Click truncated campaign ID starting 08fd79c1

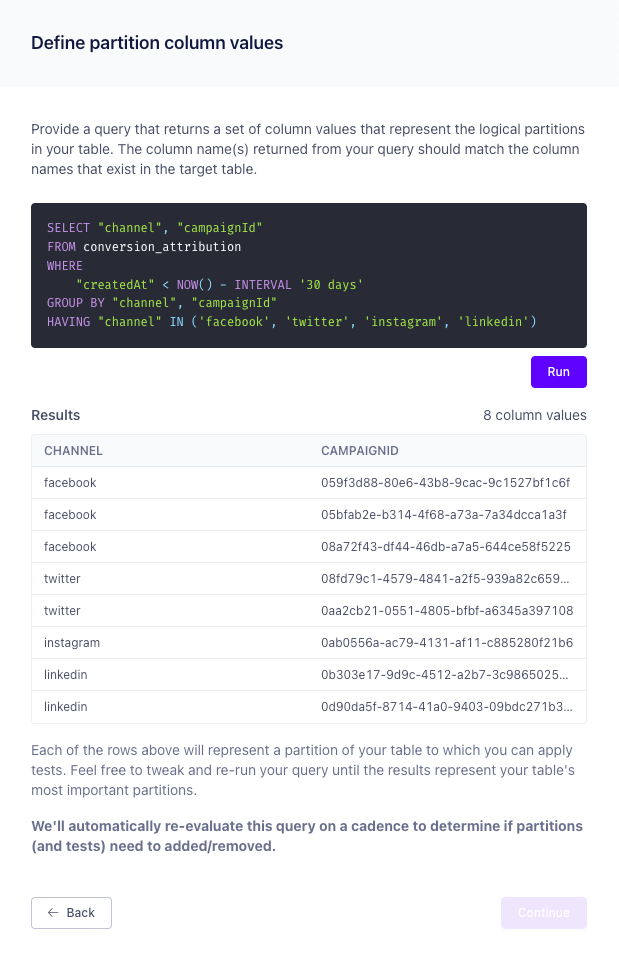tap(445, 579)
